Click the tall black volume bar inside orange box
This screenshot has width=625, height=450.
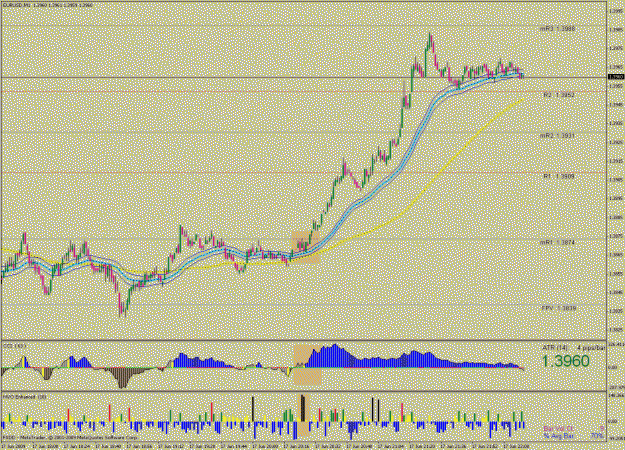click(x=303, y=408)
